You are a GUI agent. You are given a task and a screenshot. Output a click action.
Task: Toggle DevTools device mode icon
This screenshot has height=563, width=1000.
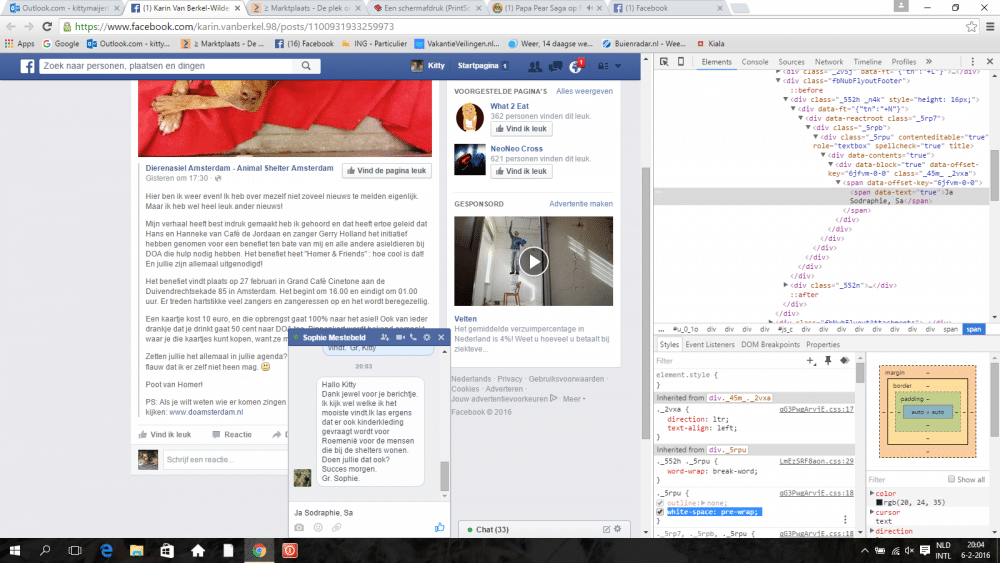pyautogui.click(x=681, y=62)
